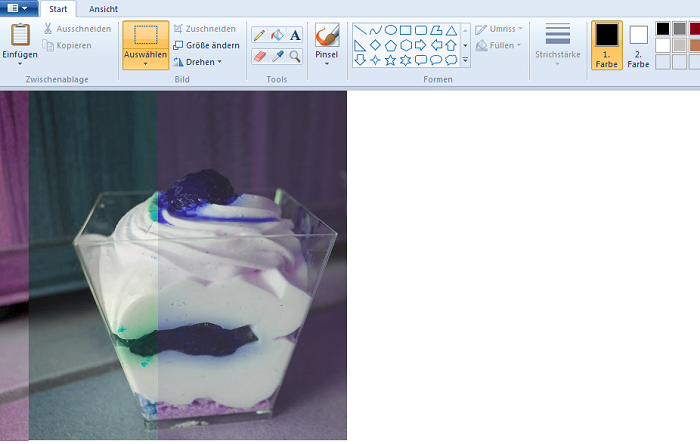Image resolution: width=700 pixels, height=444 pixels.
Task: Choose the Rounded rectangular callout shape
Action: point(421,60)
